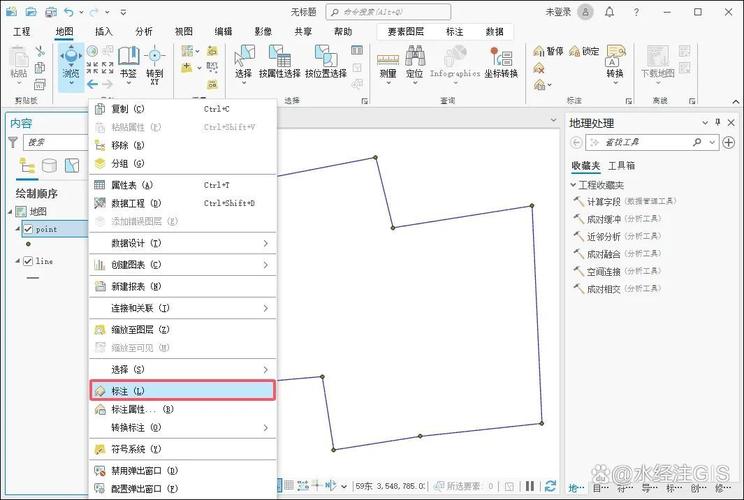The image size is (744, 500).
Task: Go to previous extent with blue arrow
Action: (93, 84)
